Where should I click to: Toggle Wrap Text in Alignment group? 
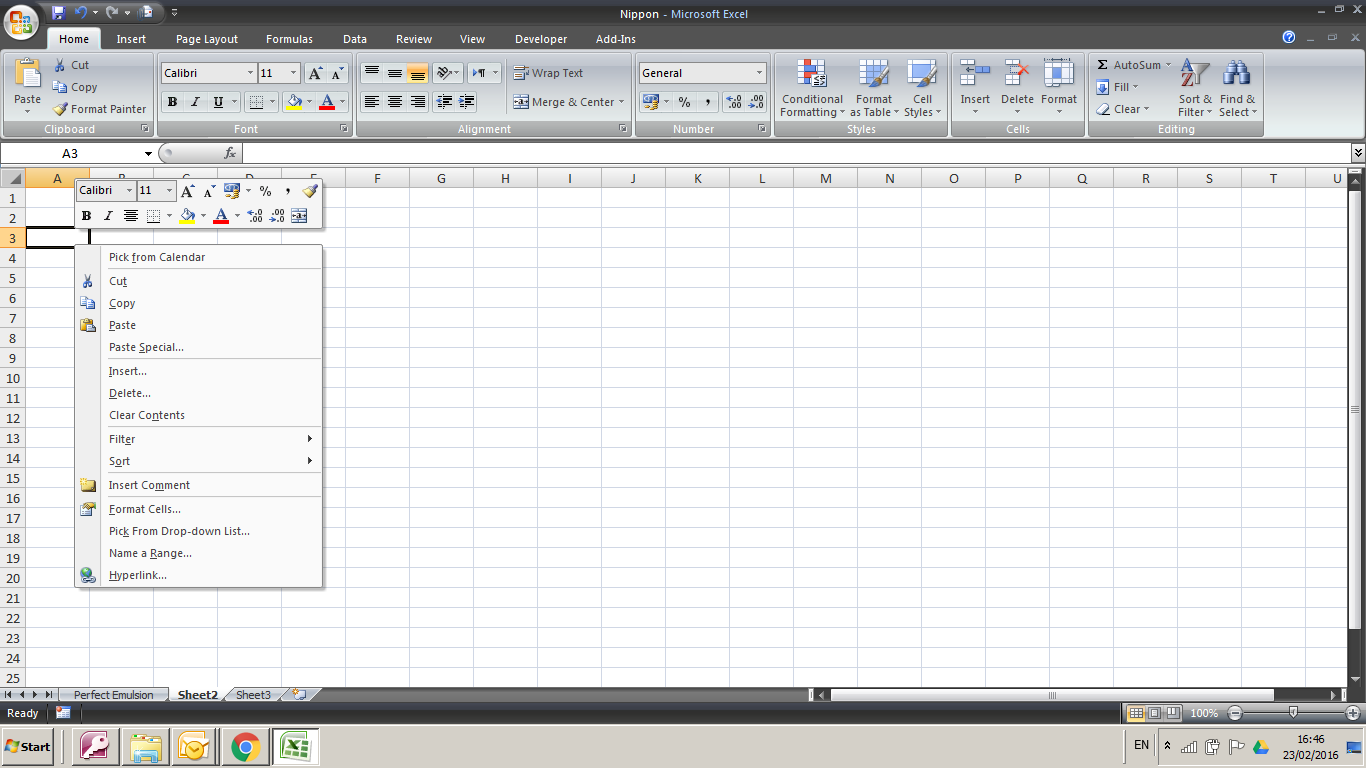[x=548, y=73]
